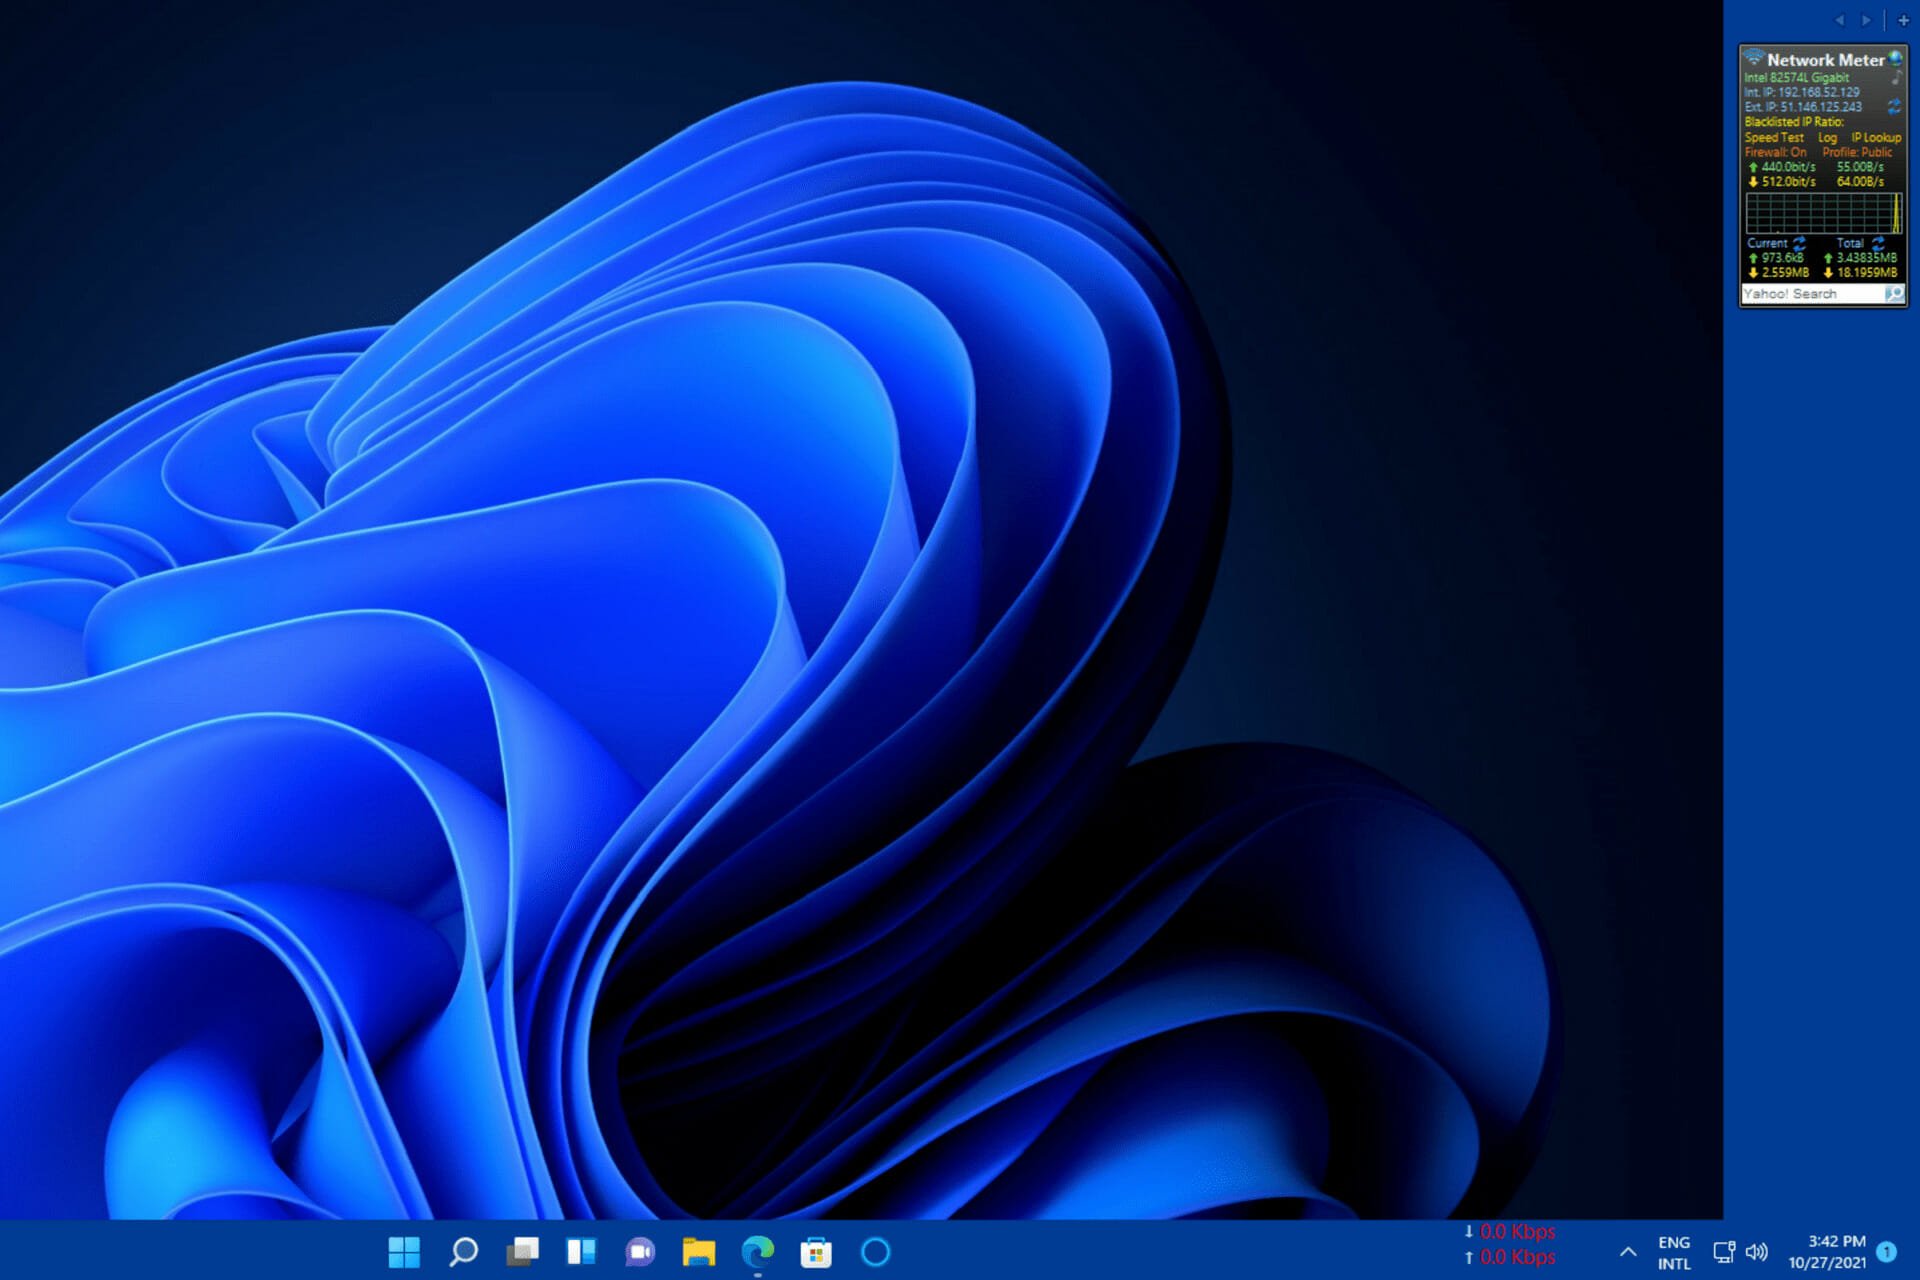
Task: Click the network traffic graph
Action: pos(1823,214)
